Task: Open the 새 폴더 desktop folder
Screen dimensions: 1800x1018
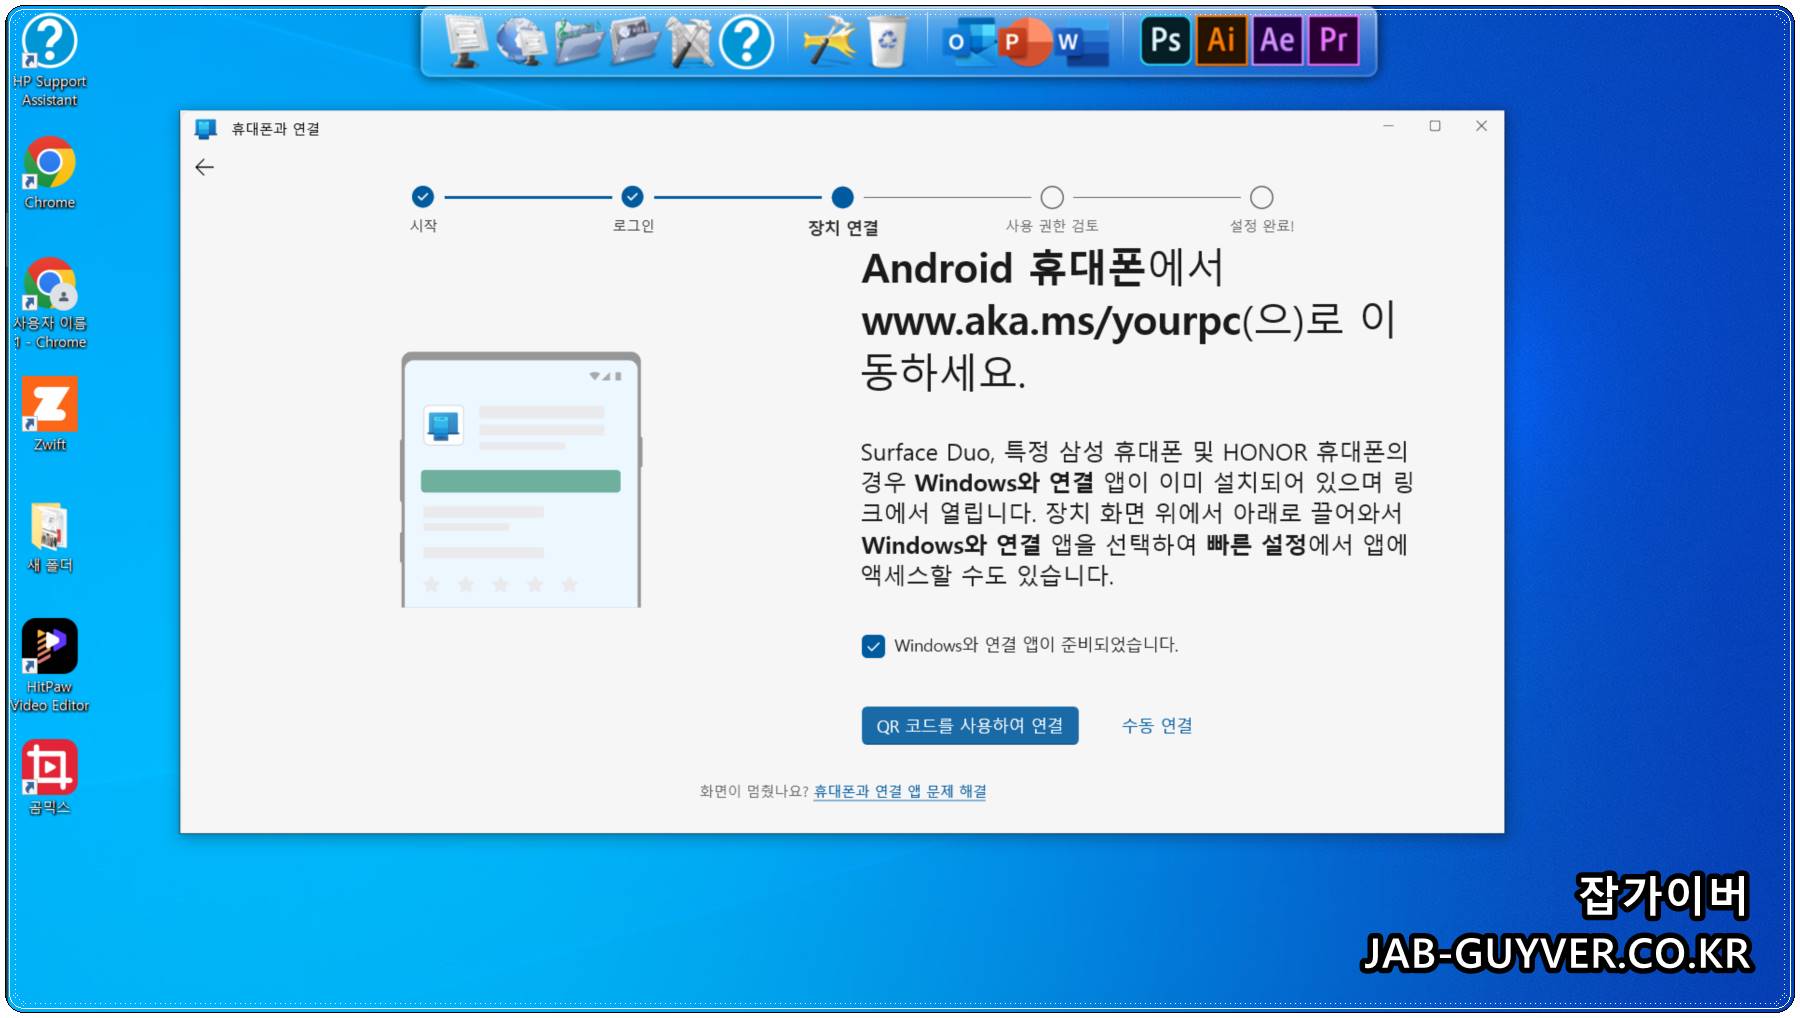Action: pyautogui.click(x=49, y=537)
